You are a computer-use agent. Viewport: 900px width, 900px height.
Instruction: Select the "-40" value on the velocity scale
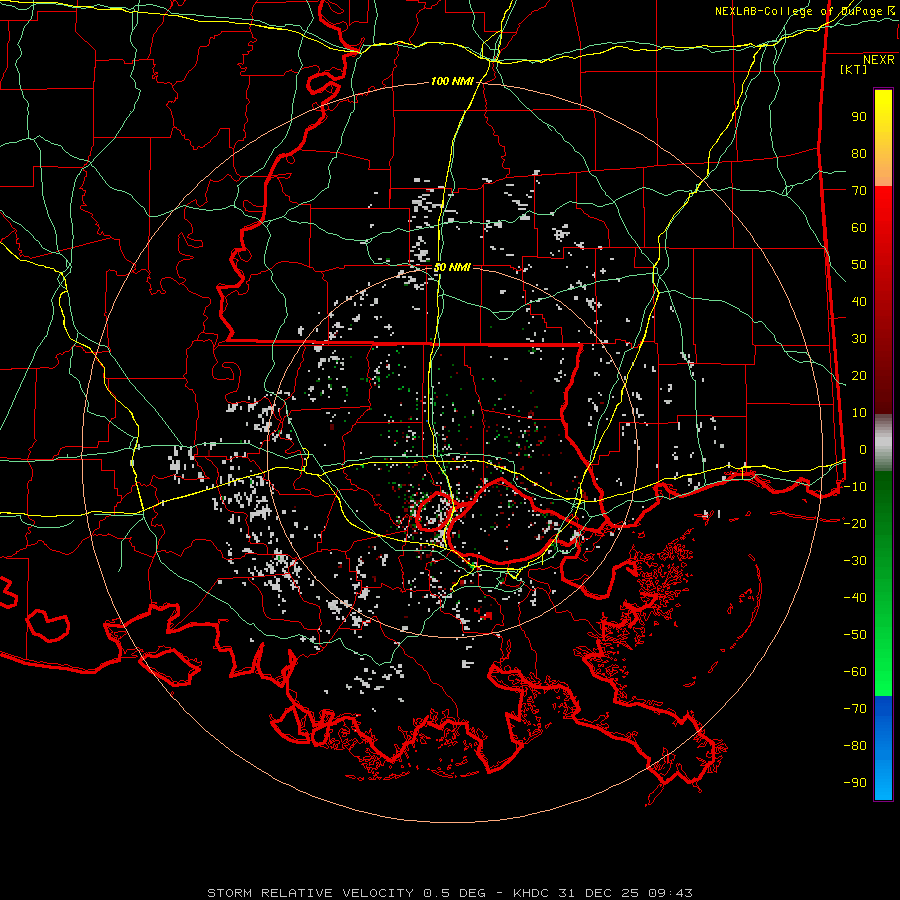click(855, 598)
